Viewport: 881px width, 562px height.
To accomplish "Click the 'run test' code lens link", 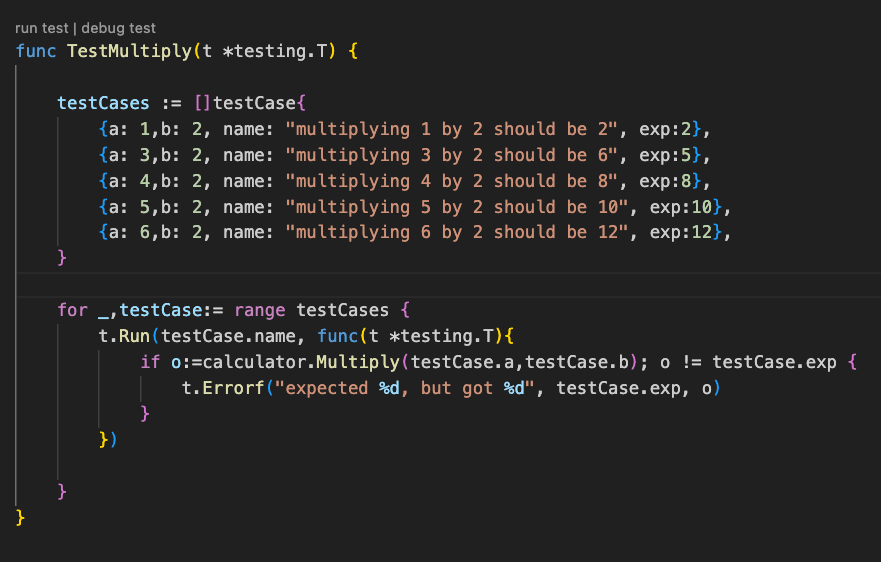I will [x=41, y=29].
